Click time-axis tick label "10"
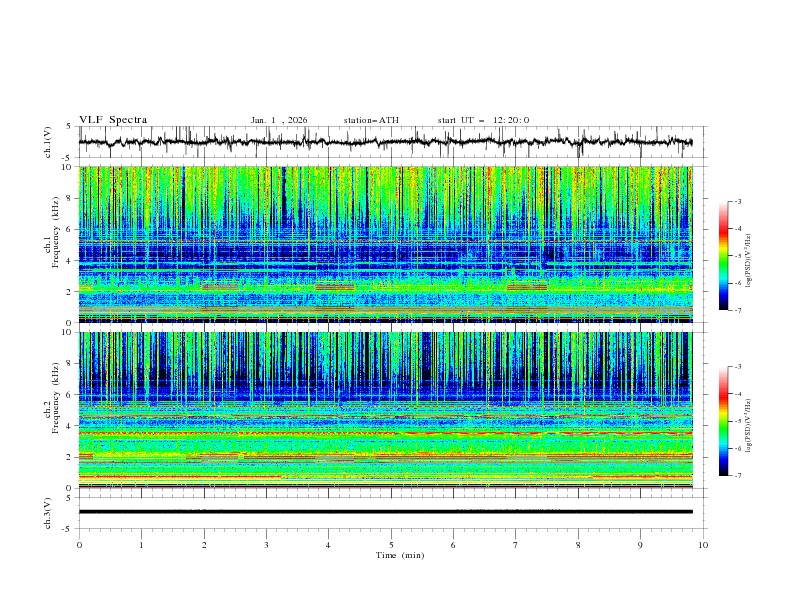This screenshot has height=612, width=792. tap(703, 545)
